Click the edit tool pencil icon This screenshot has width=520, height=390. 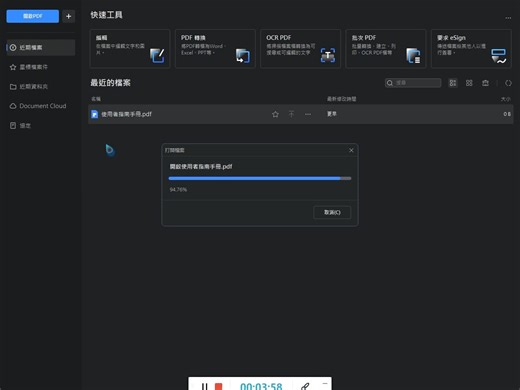tap(157, 55)
